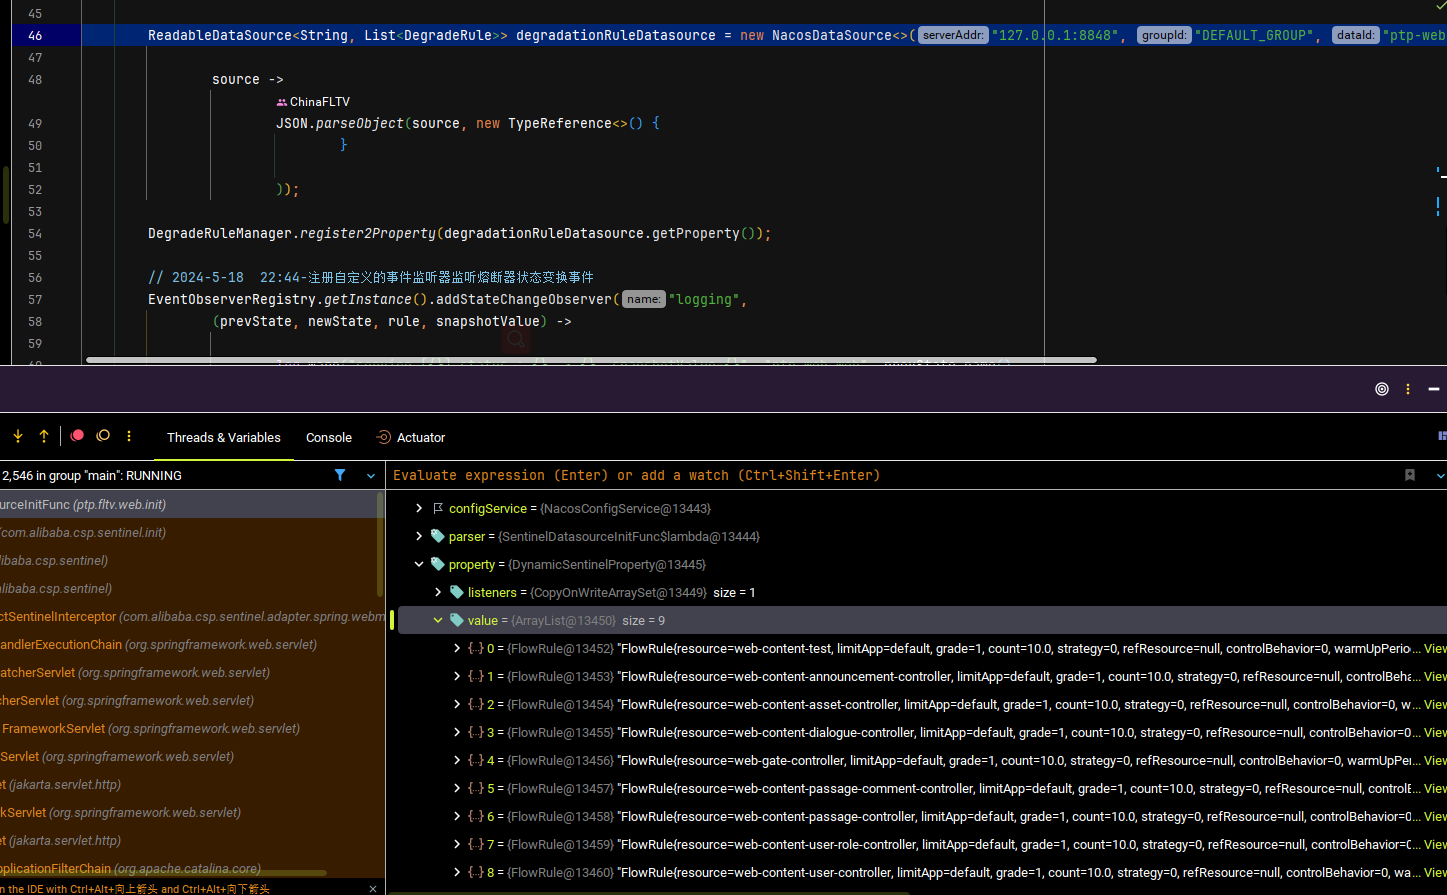Switch to Threads & Variables tab

(x=224, y=437)
